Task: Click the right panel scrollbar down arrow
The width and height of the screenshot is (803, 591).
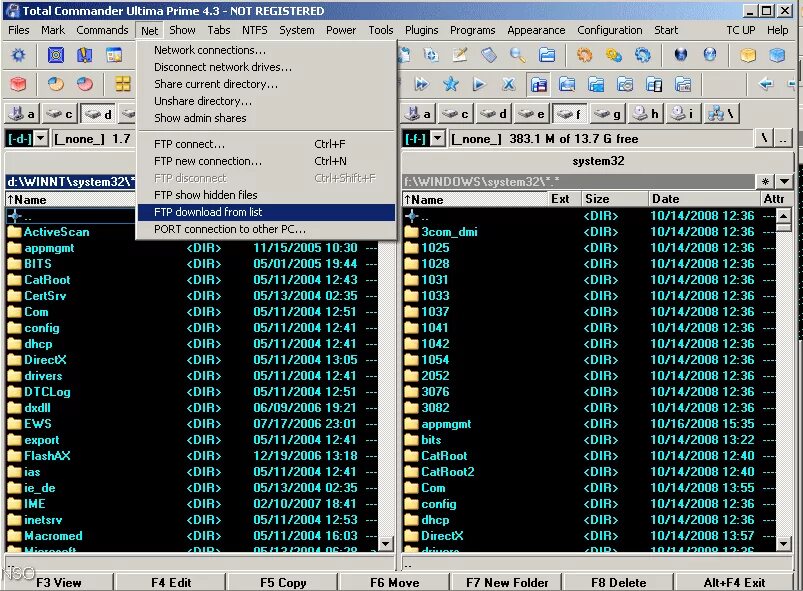Action: point(784,543)
